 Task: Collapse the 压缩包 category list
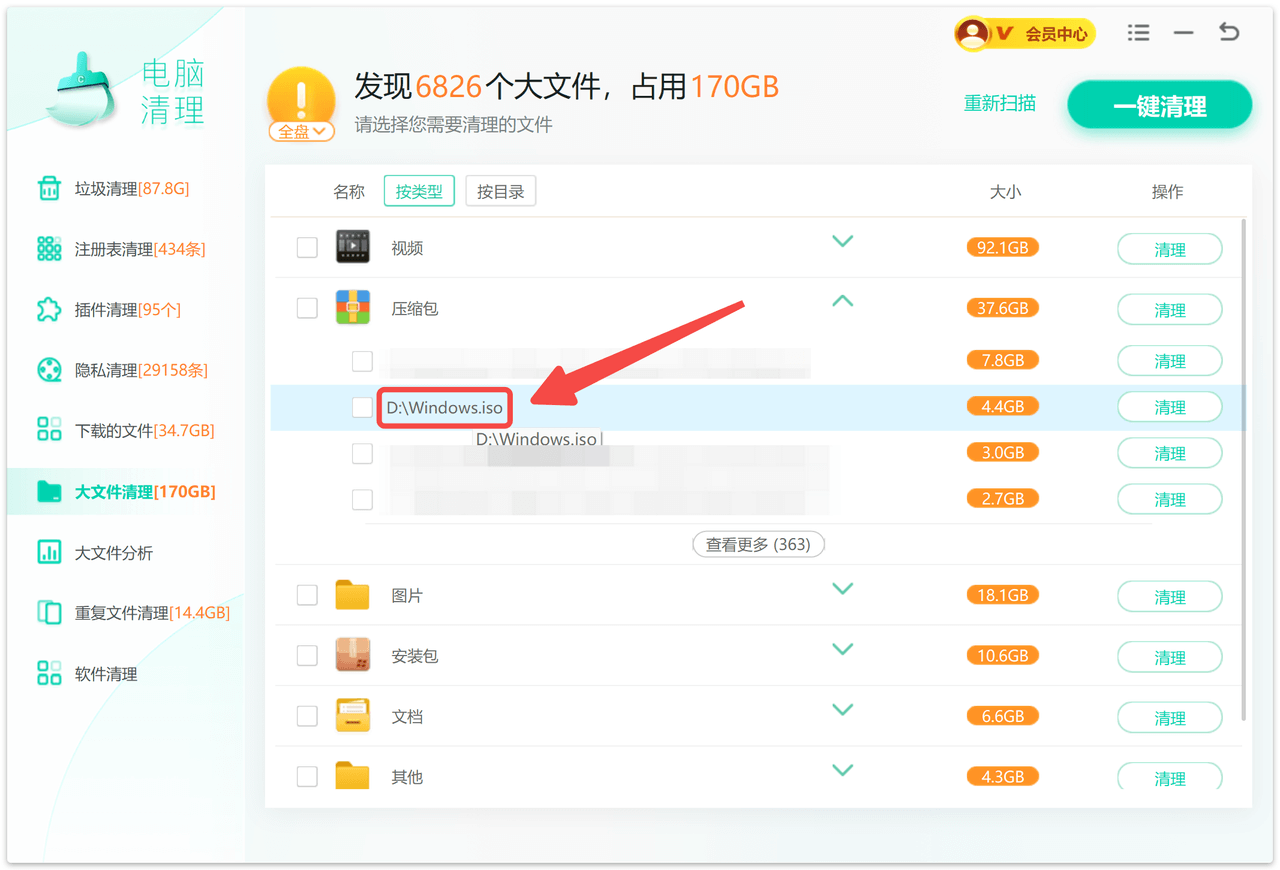tap(842, 301)
